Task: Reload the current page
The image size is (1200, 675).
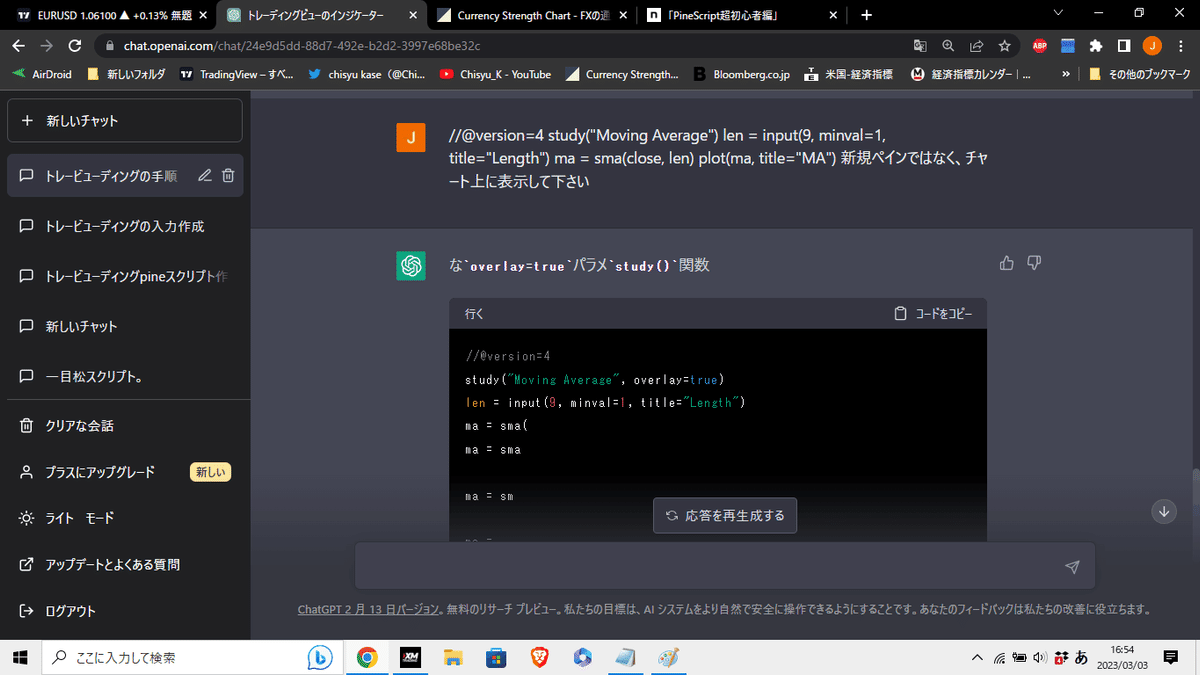Action: tap(74, 46)
